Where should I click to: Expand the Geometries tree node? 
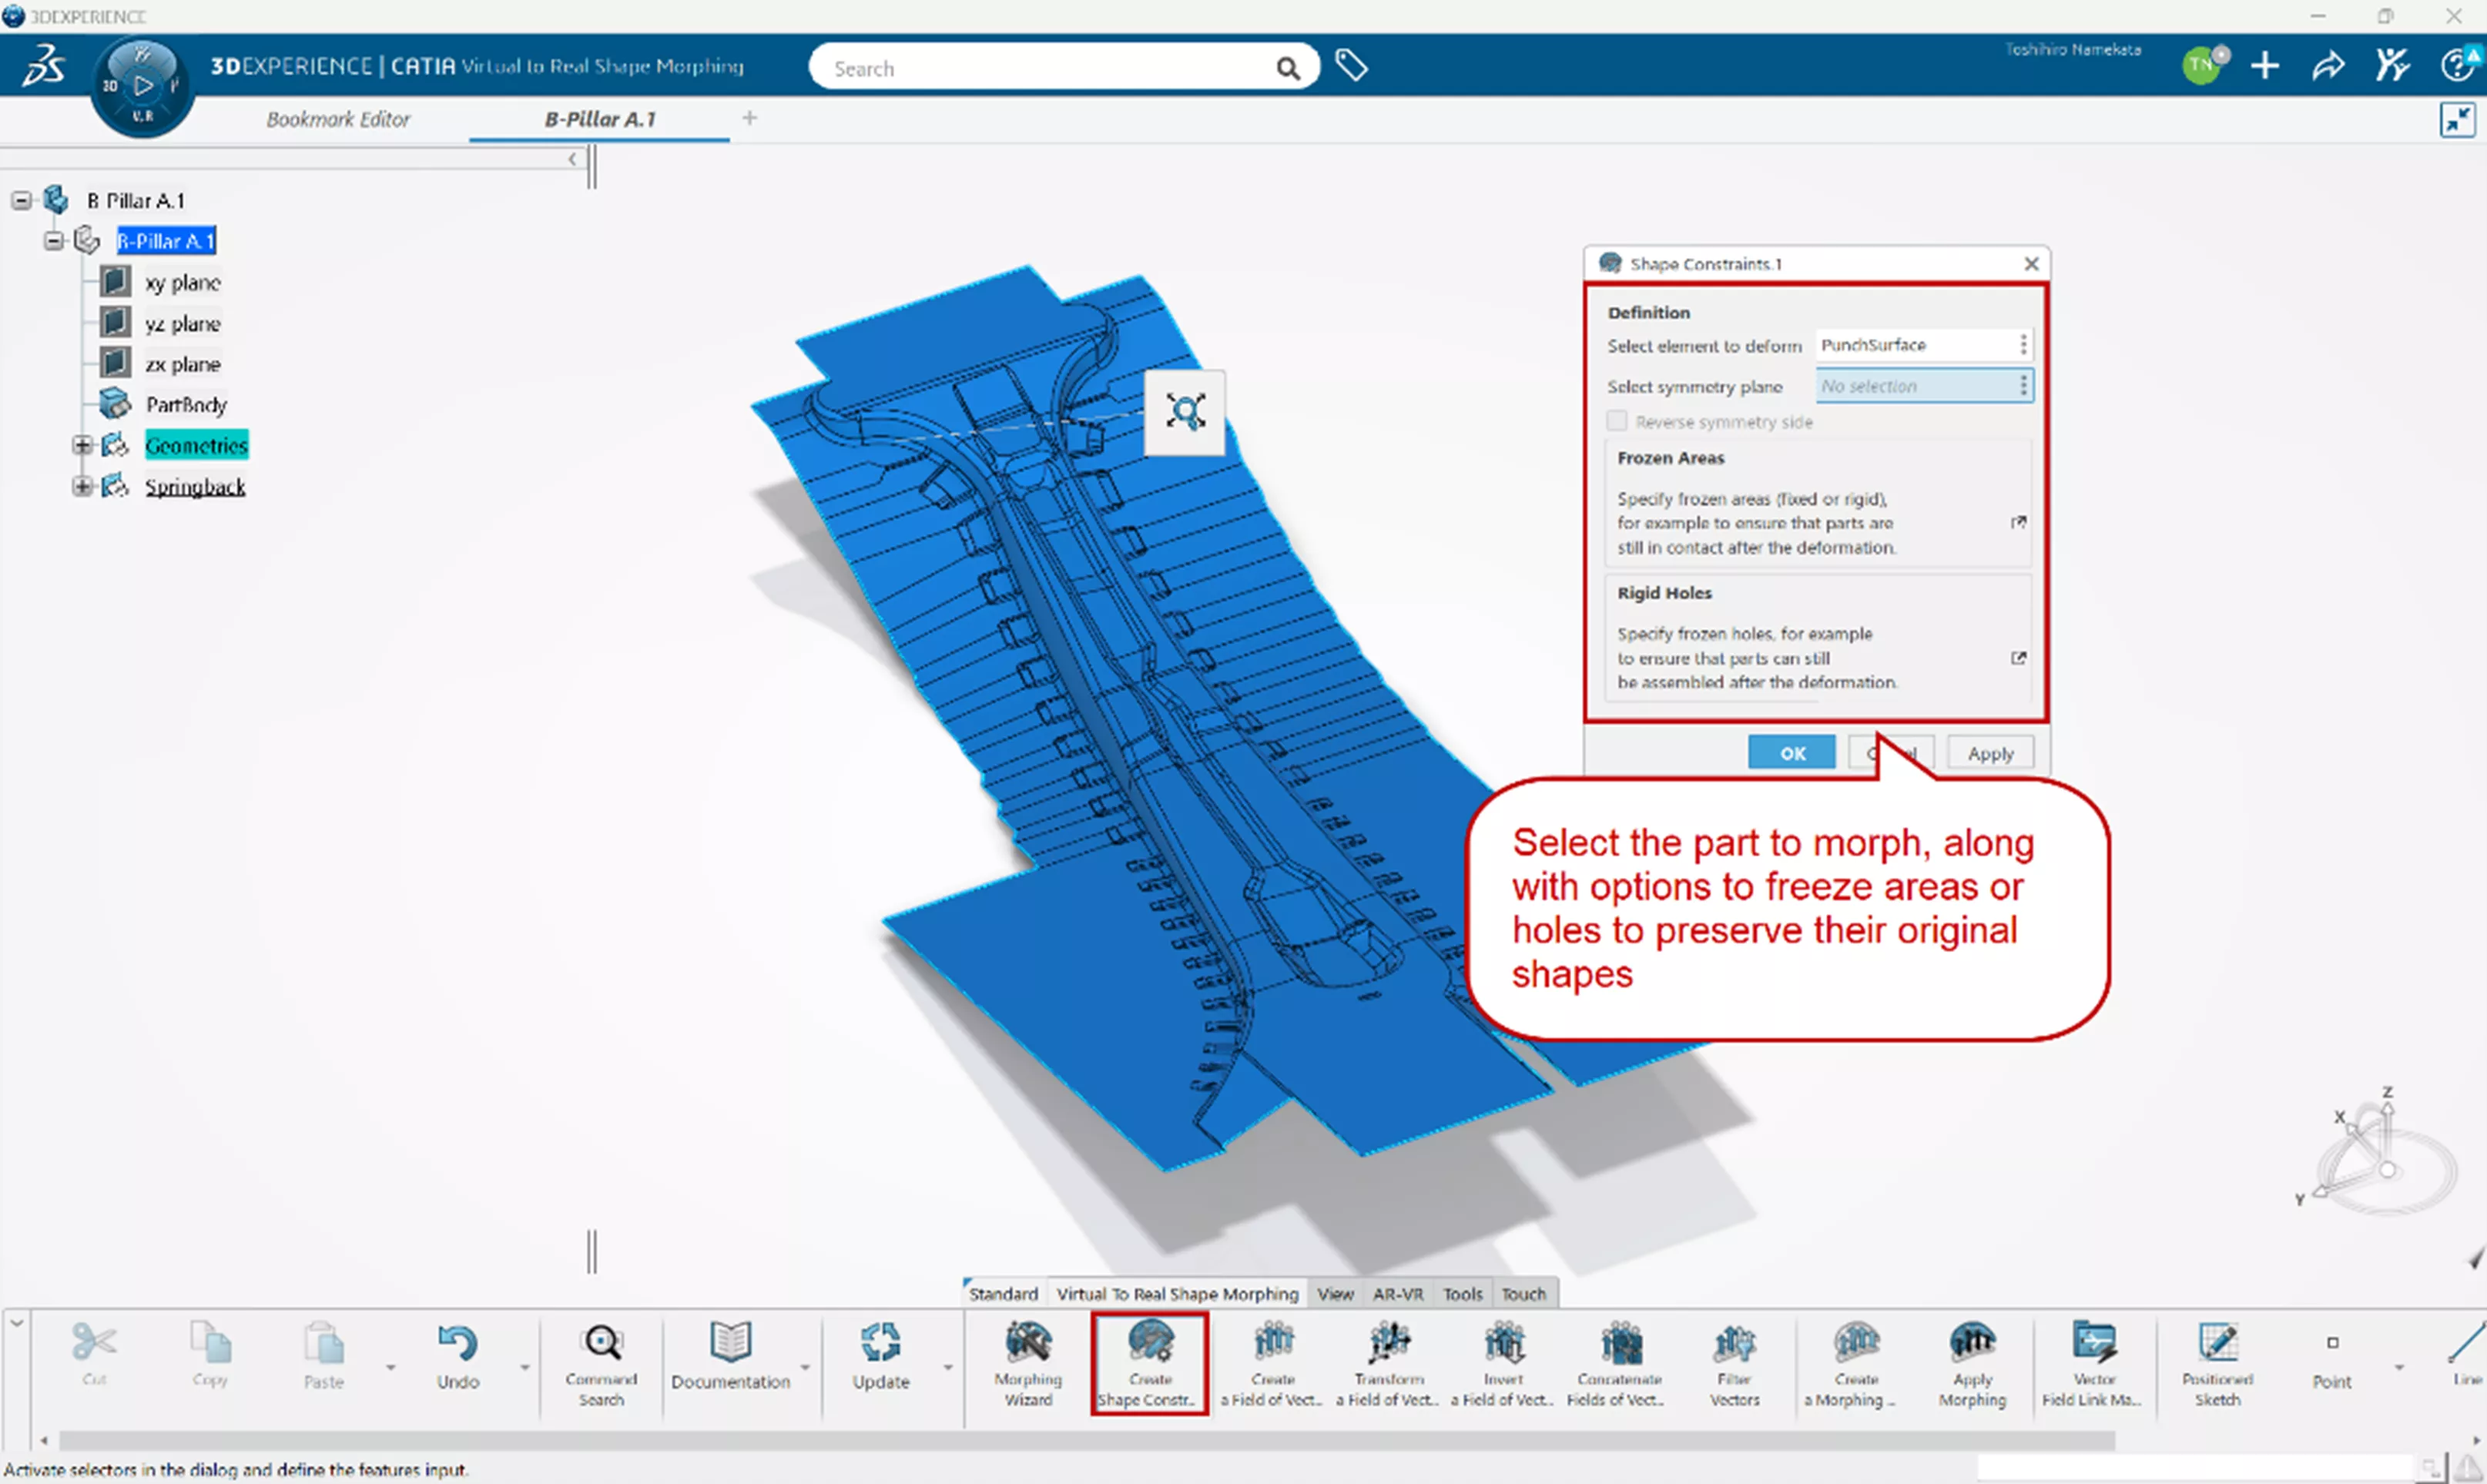tap(83, 446)
